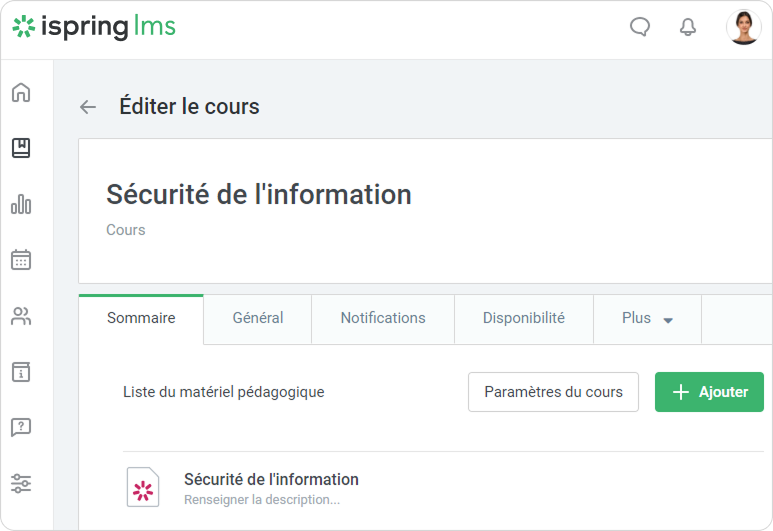The image size is (773, 531).
Task: Open the Courses book icon in sidebar
Action: [x=21, y=148]
